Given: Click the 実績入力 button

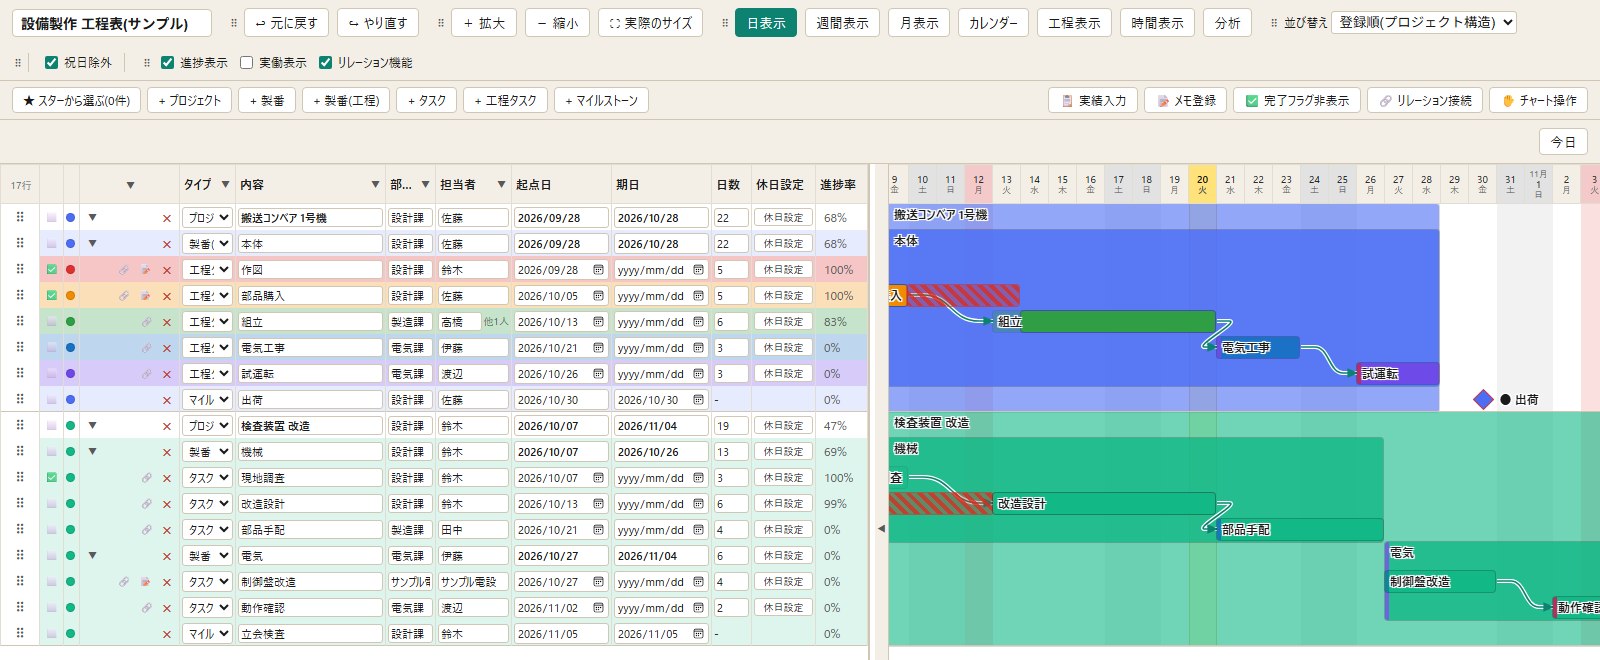Looking at the screenshot, I should pyautogui.click(x=1093, y=100).
